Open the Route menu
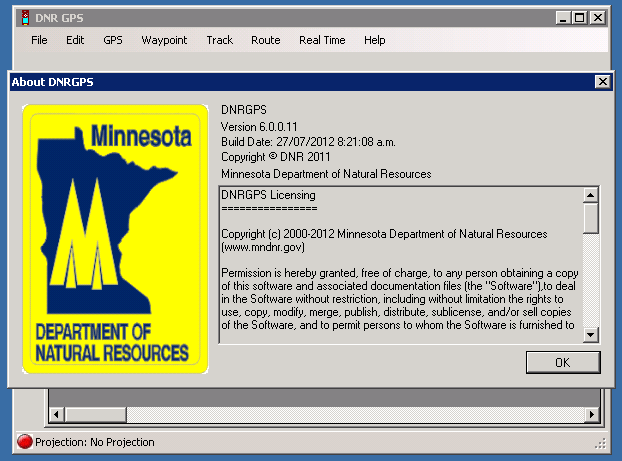 [265, 40]
